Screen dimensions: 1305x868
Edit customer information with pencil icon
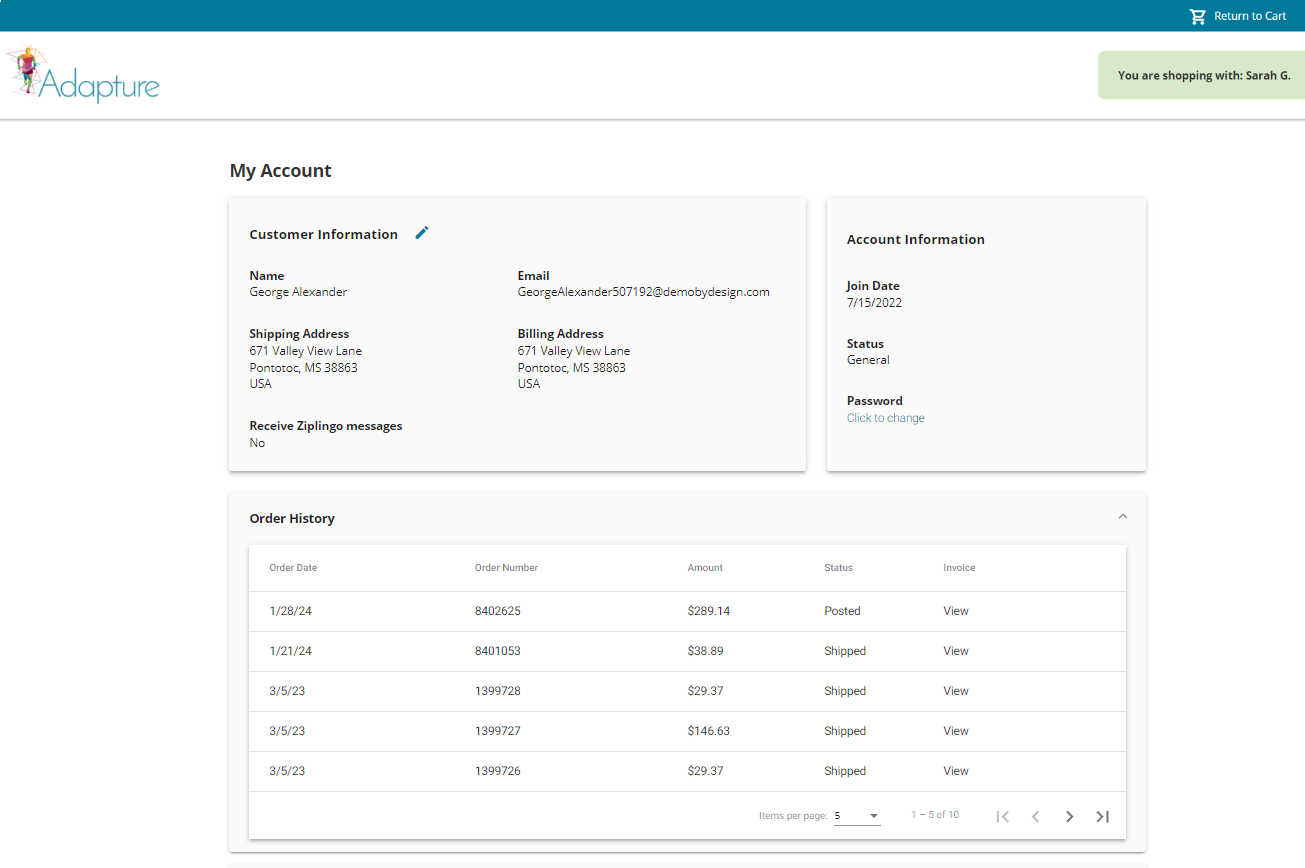coord(422,233)
